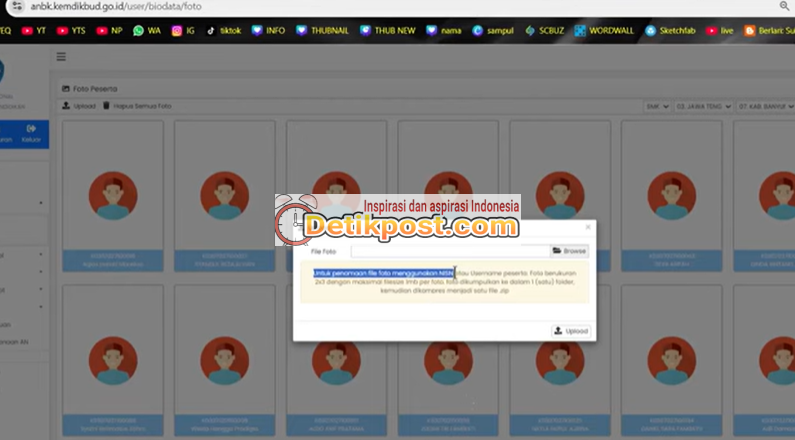The width and height of the screenshot is (795, 440).
Task: Toggle the hamburger sidebar menu
Action: pos(61,57)
